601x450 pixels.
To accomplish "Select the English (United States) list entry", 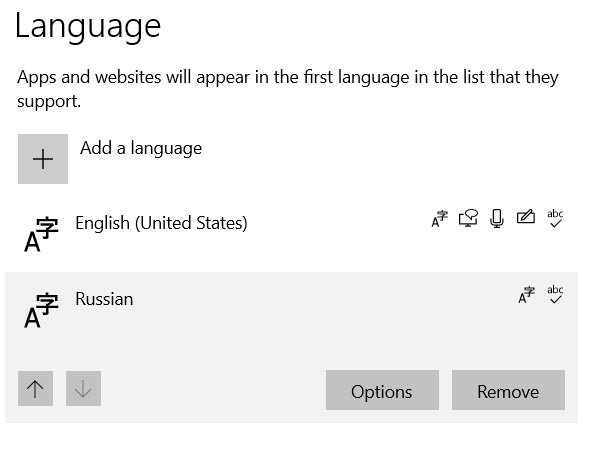I will click(291, 234).
